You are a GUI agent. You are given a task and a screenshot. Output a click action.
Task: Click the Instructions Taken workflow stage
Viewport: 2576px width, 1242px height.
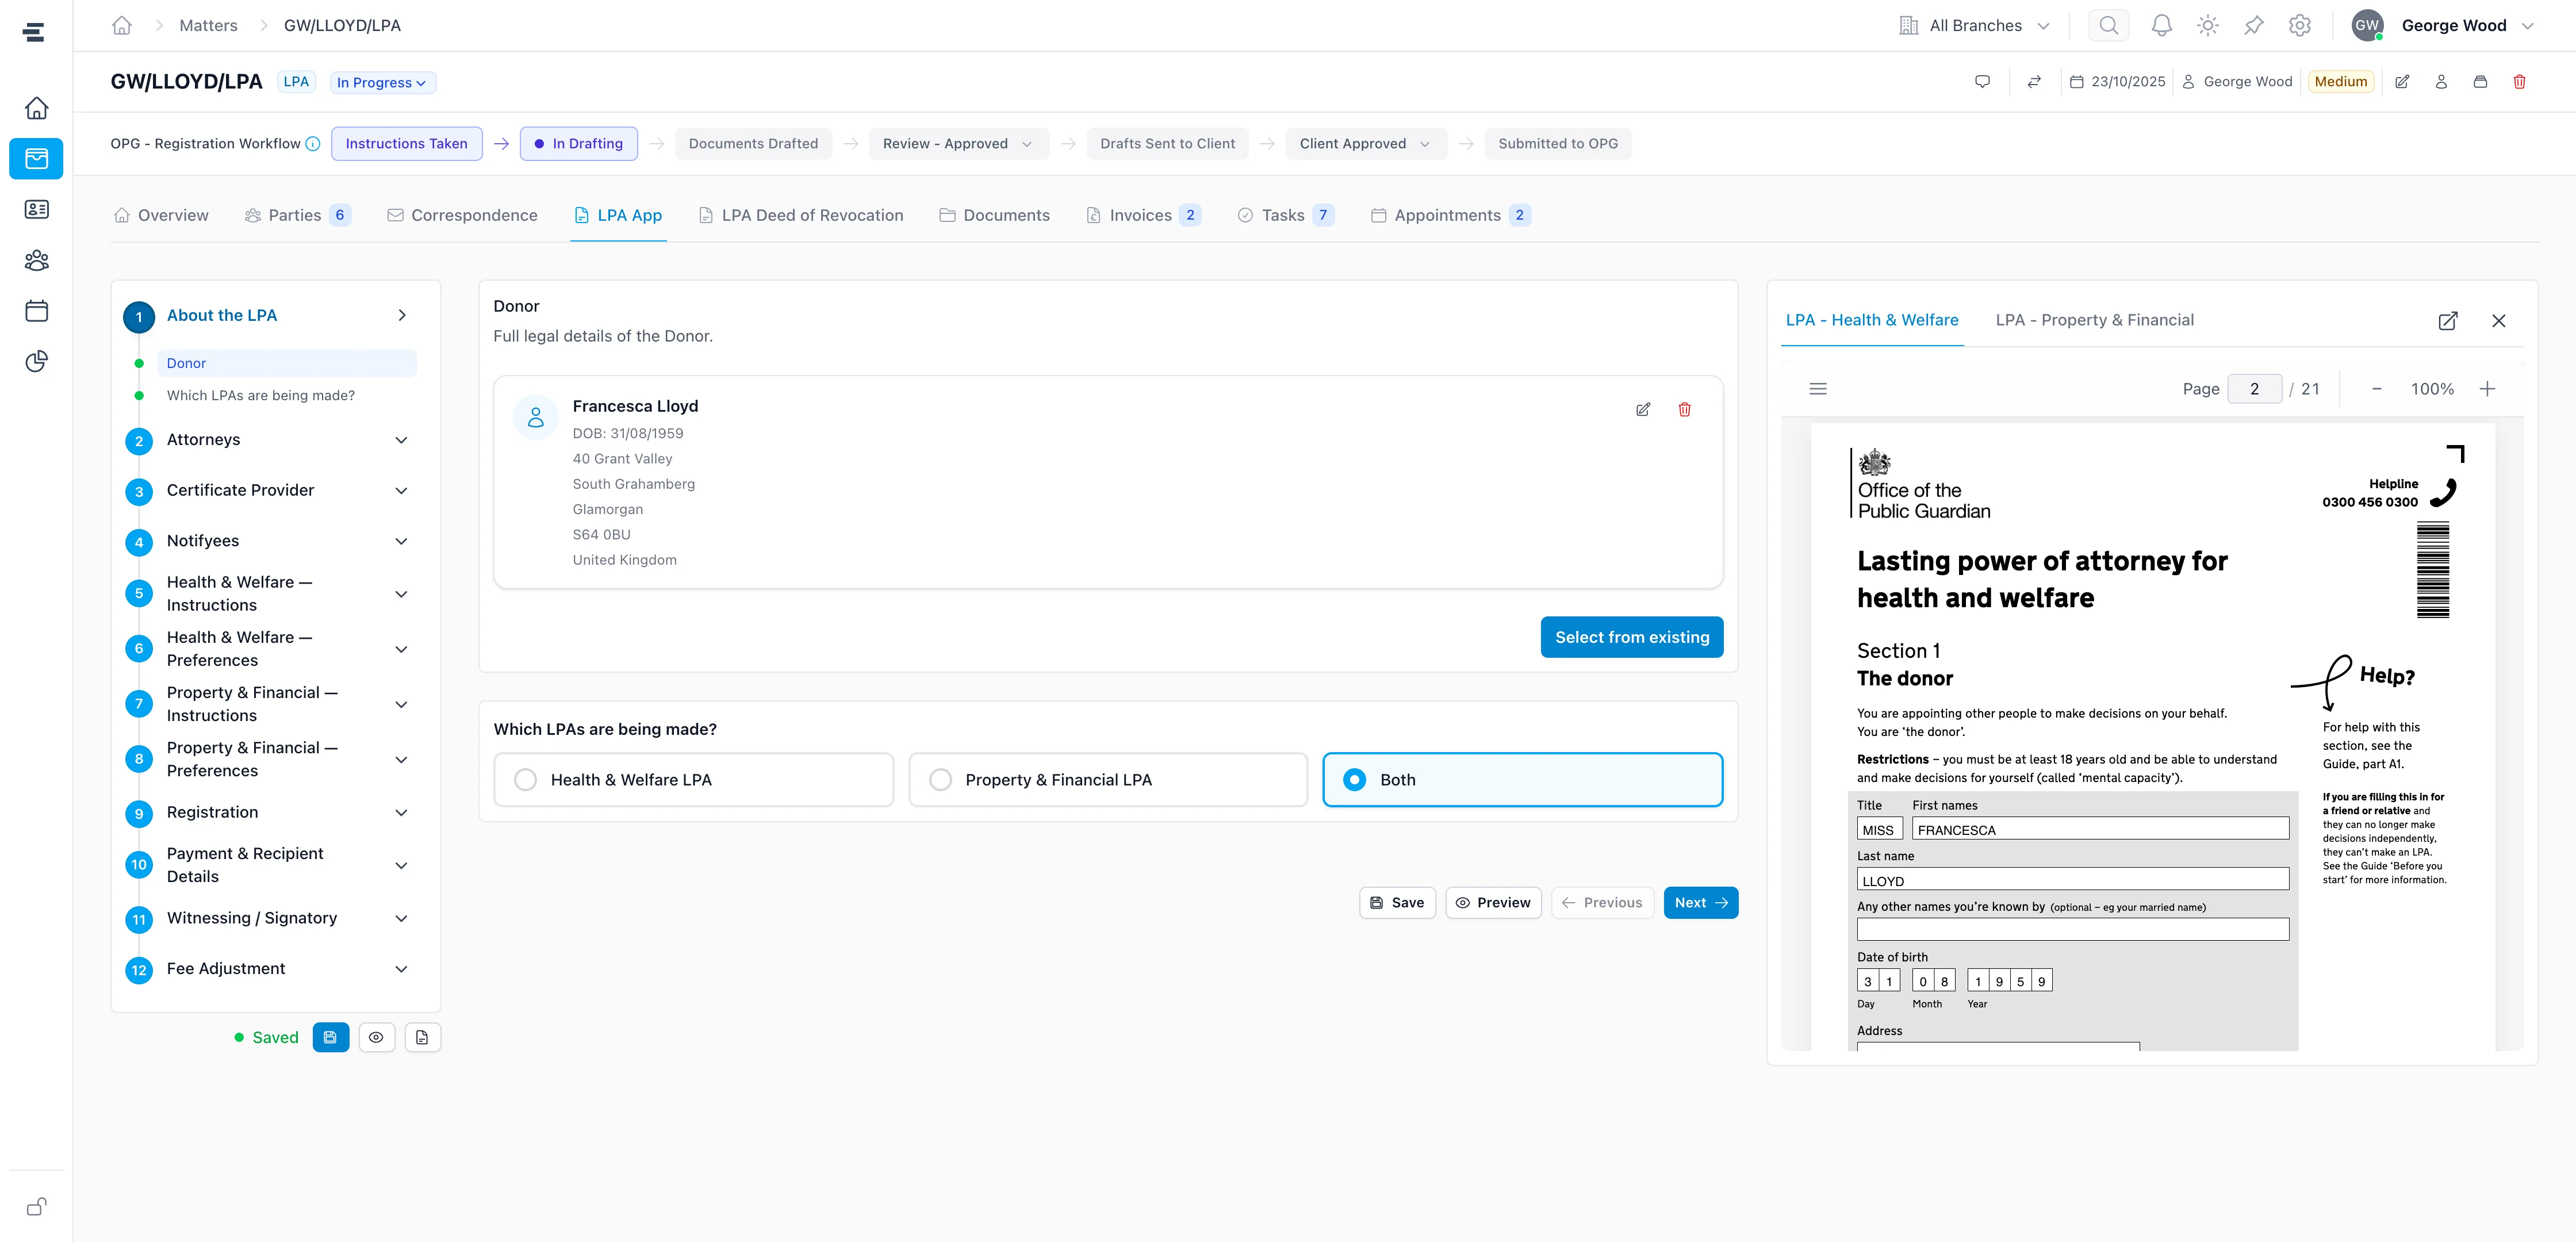coord(406,144)
